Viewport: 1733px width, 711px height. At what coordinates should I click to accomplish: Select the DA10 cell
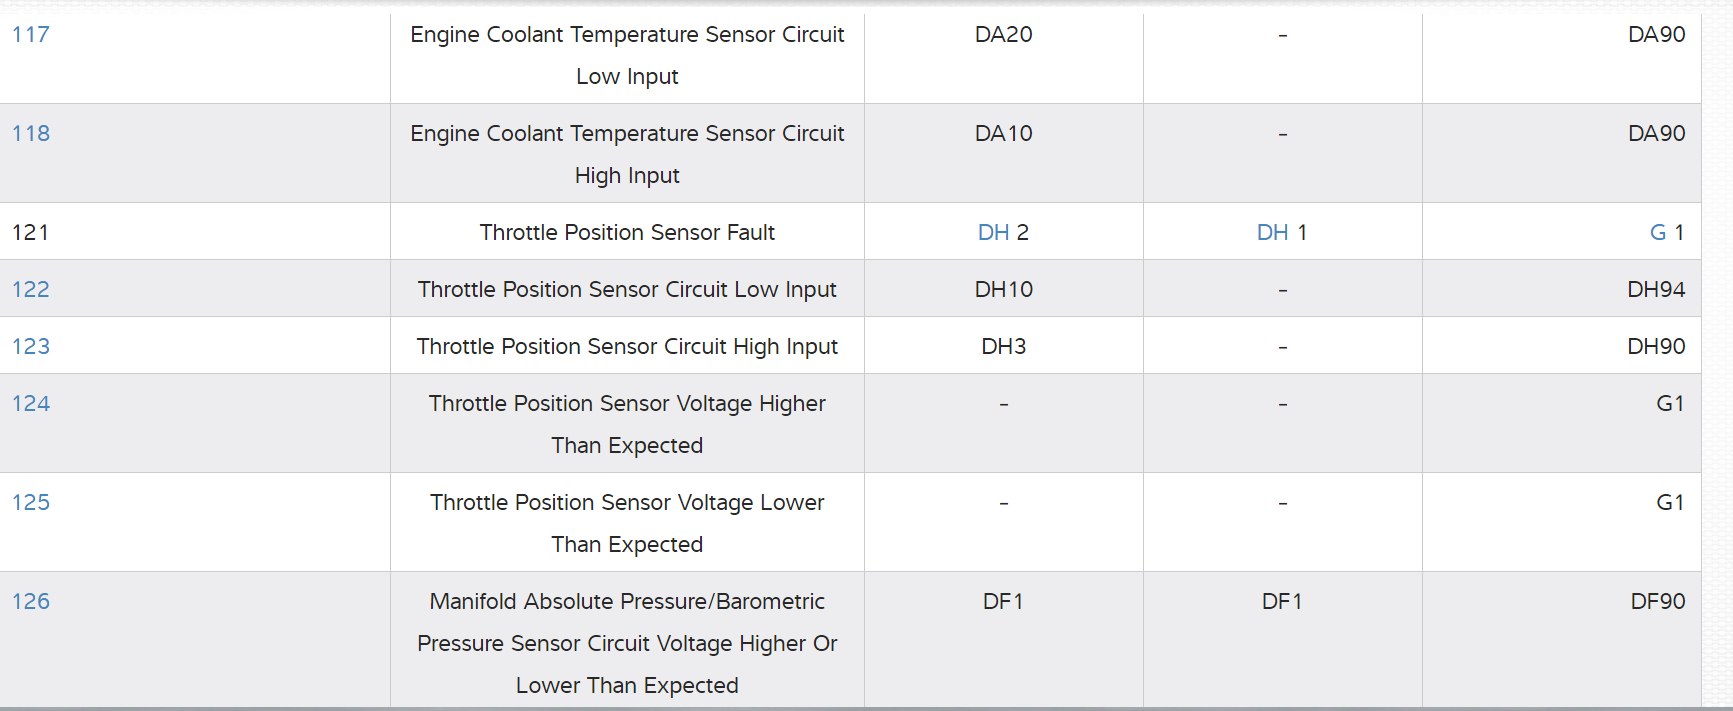point(1003,134)
